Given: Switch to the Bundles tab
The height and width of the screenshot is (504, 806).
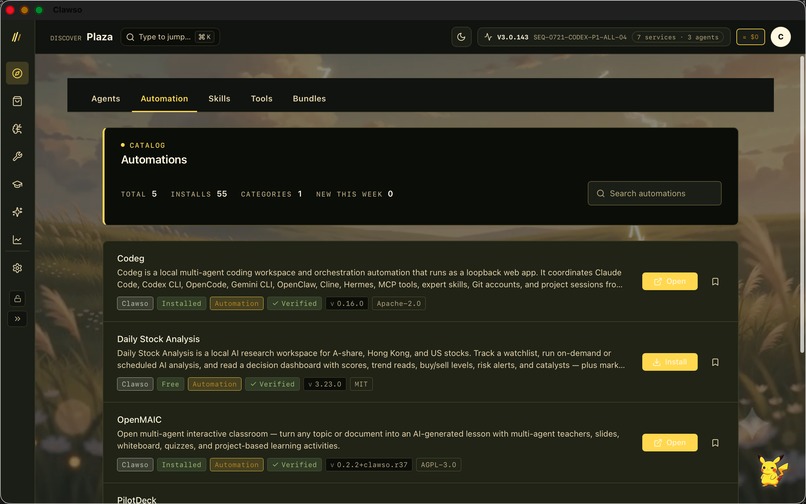Looking at the screenshot, I should pyautogui.click(x=309, y=99).
